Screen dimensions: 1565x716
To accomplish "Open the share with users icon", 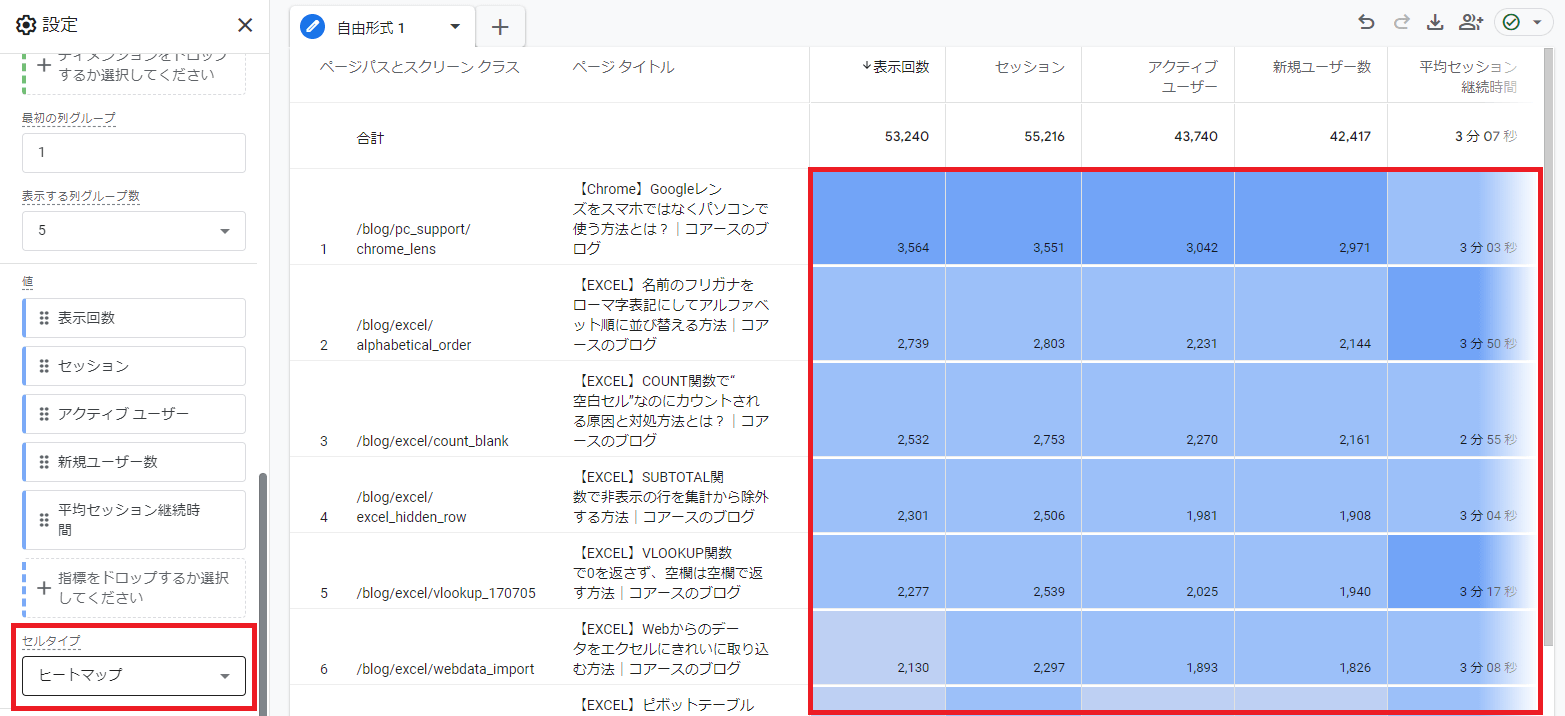I will 1470,23.
